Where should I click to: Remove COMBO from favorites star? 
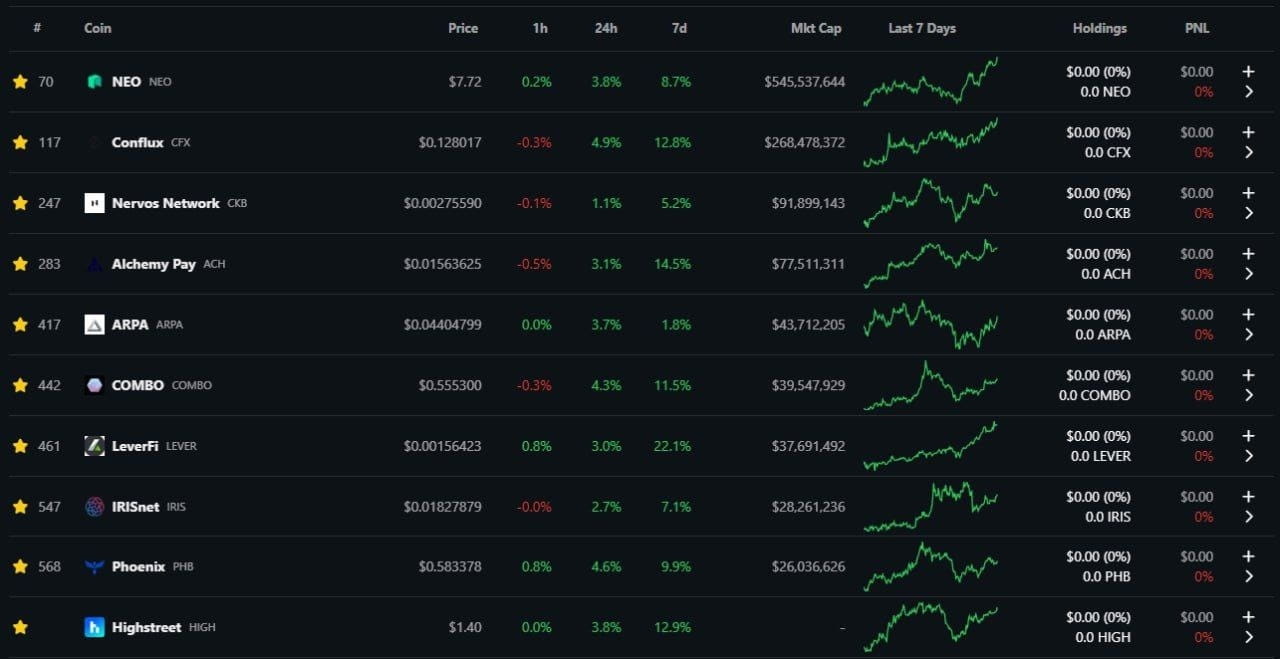[x=20, y=385]
